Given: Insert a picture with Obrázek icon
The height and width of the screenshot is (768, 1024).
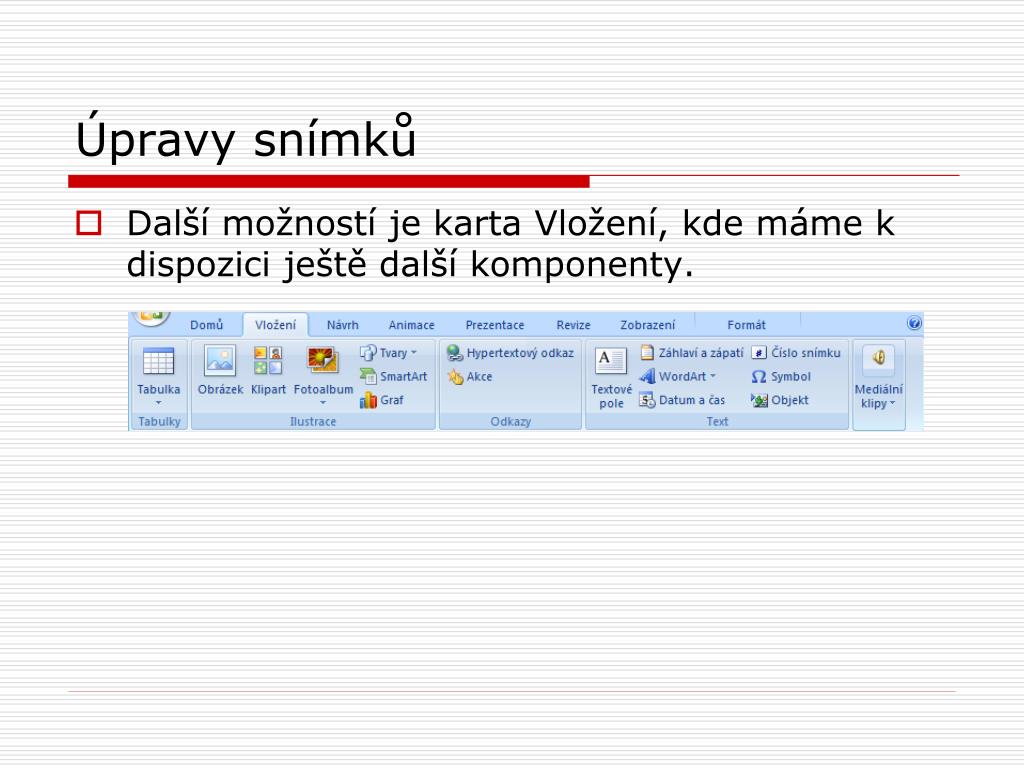Looking at the screenshot, I should coord(220,361).
